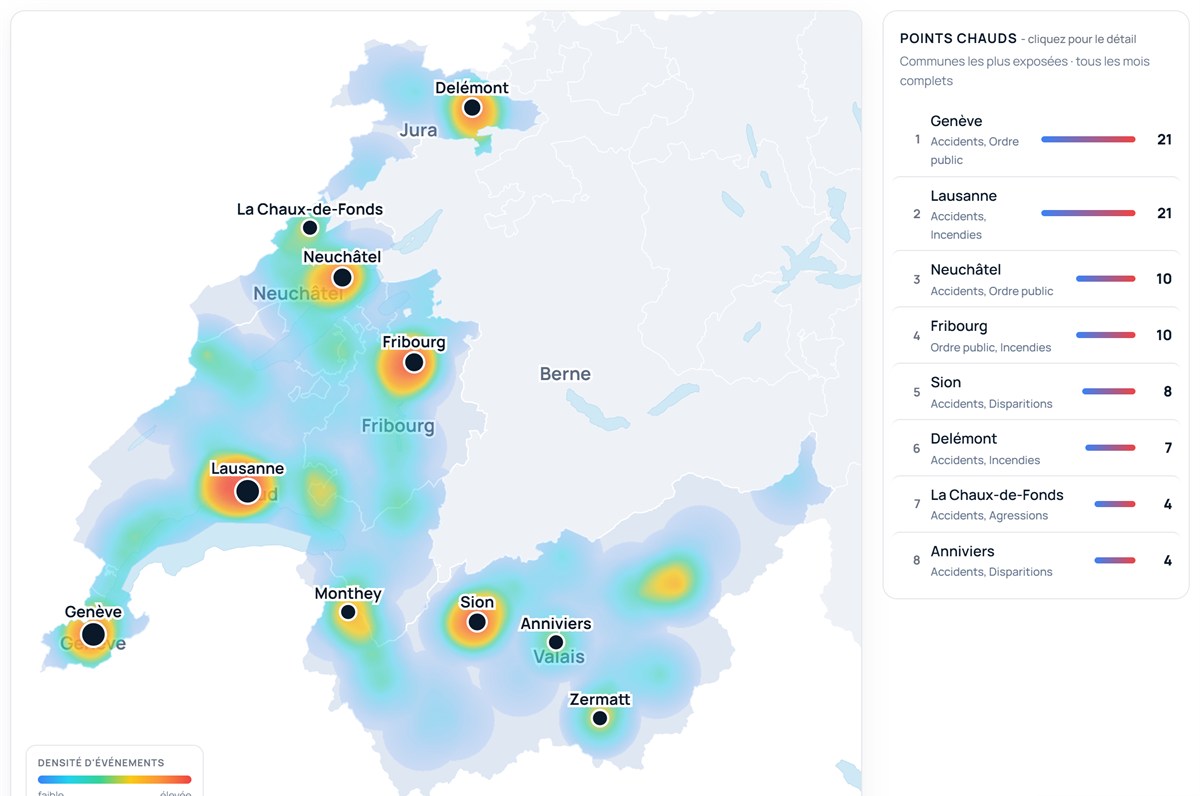Click the blue Fribourg canton label
Viewport: 1200px width, 796px height.
[398, 426]
